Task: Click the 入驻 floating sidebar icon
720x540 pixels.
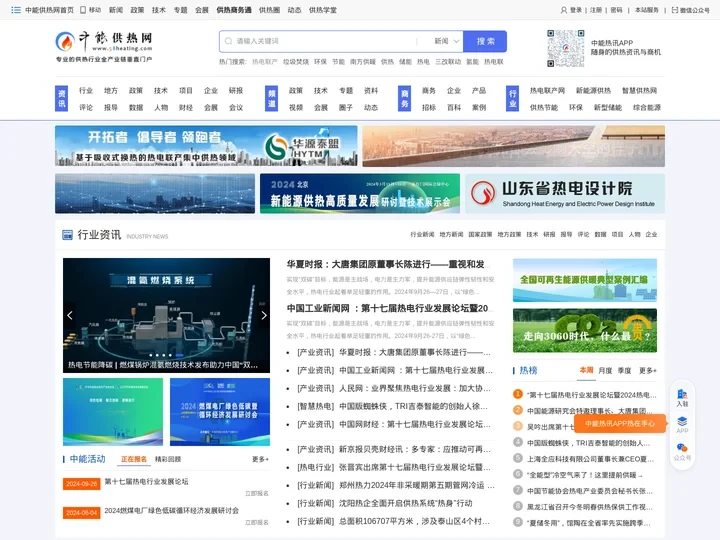Action: 682,398
